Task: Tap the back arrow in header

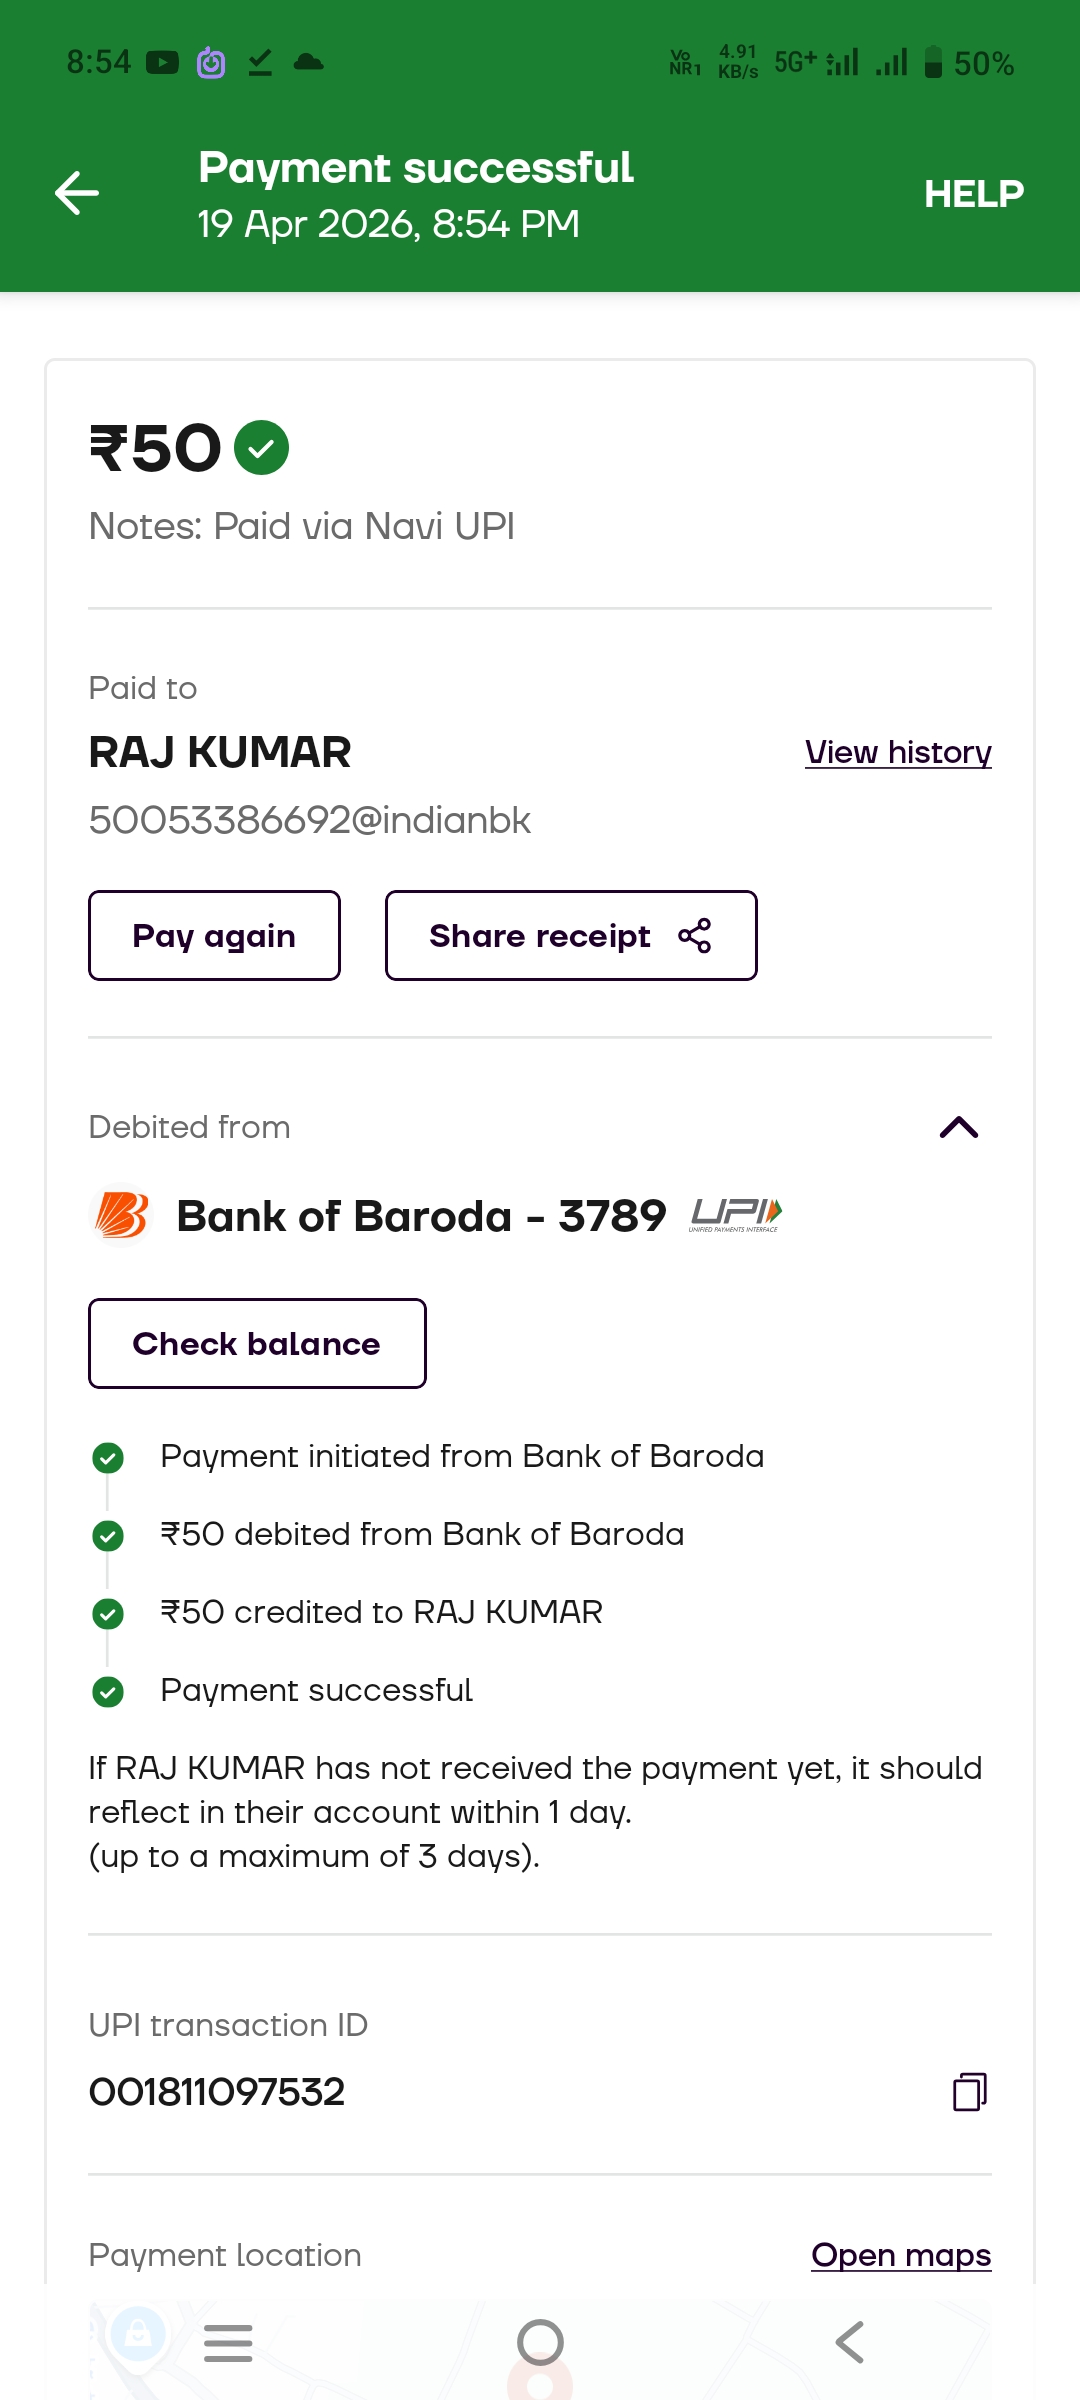Action: tap(77, 193)
